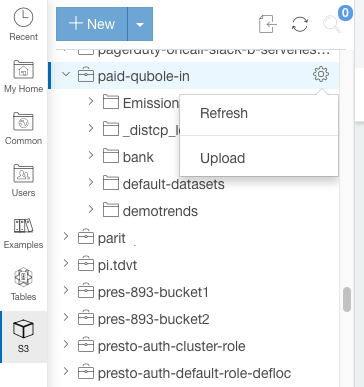Open the Recent section in the sidebar
Image resolution: width=364 pixels, height=387 pixels.
point(23,25)
